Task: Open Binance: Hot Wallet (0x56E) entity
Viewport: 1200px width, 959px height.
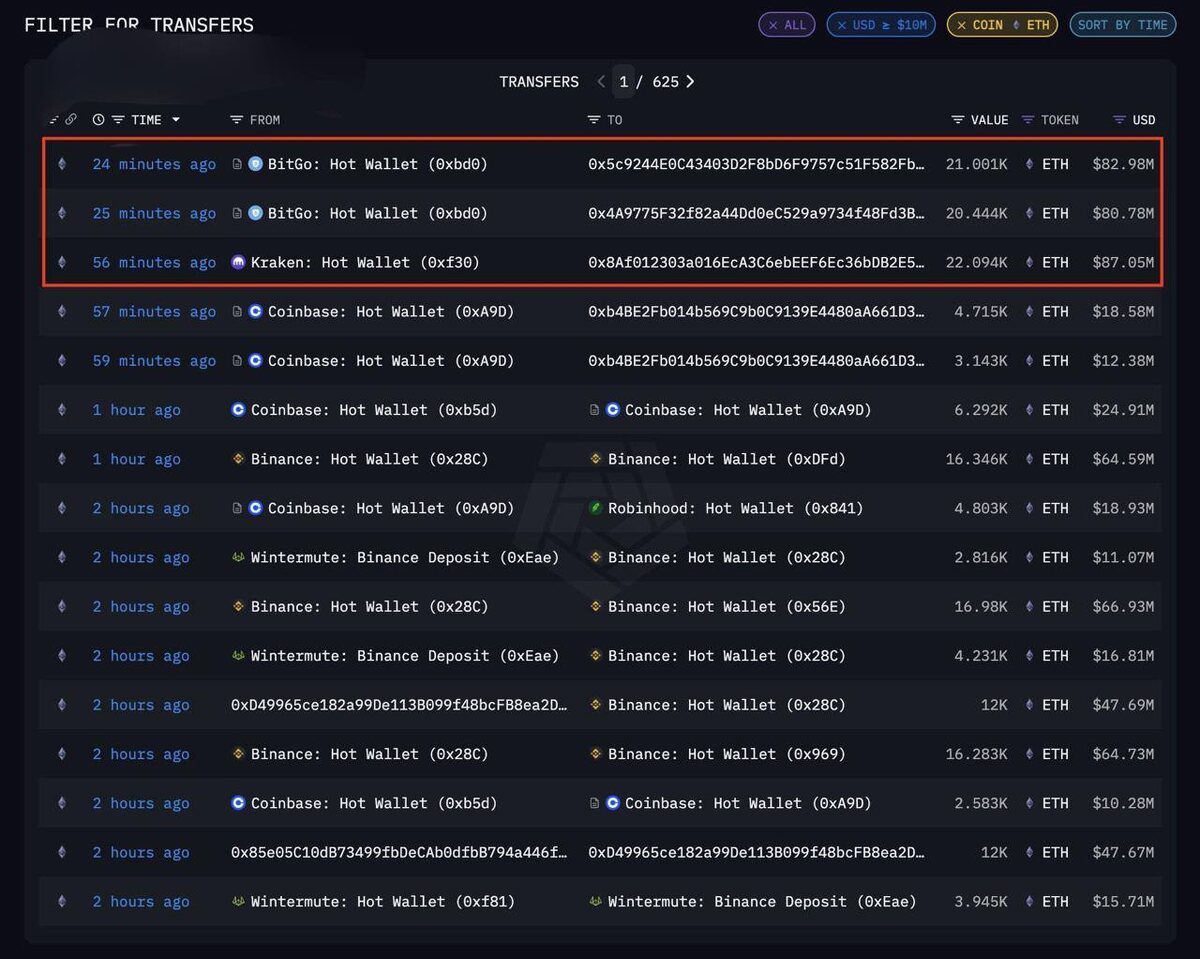Action: [727, 606]
